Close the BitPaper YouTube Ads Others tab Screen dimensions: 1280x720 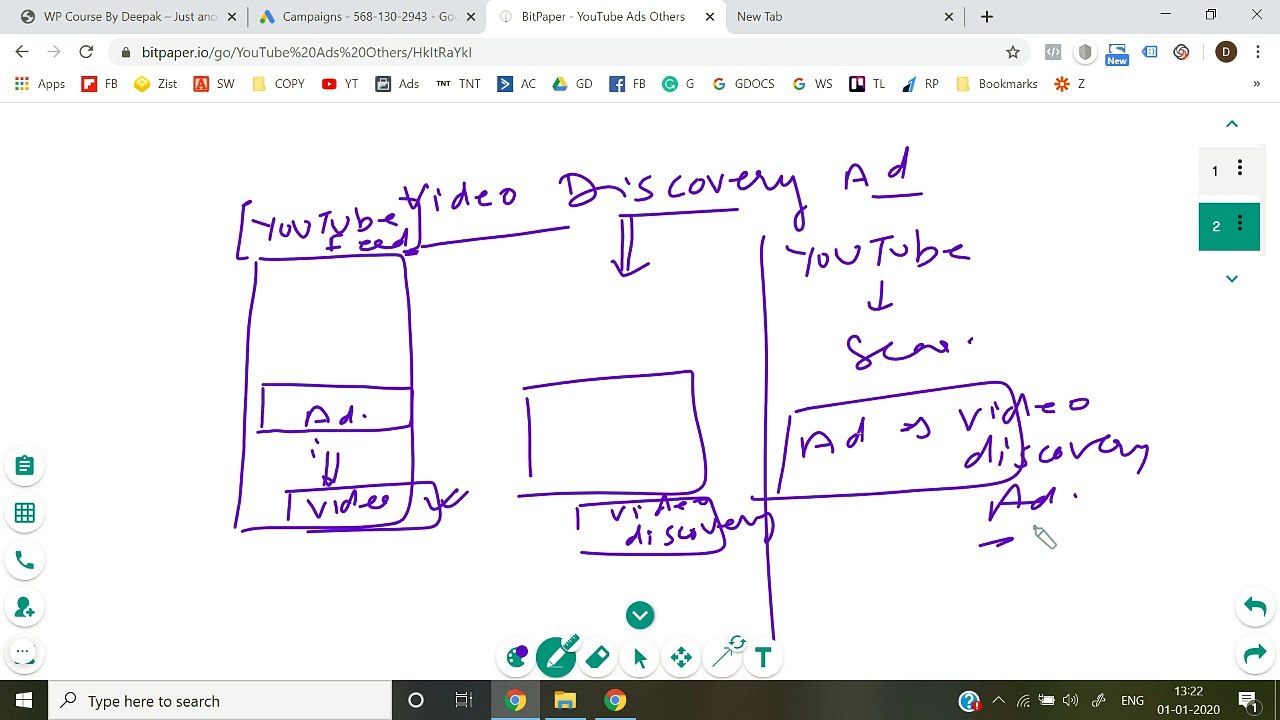[710, 16]
